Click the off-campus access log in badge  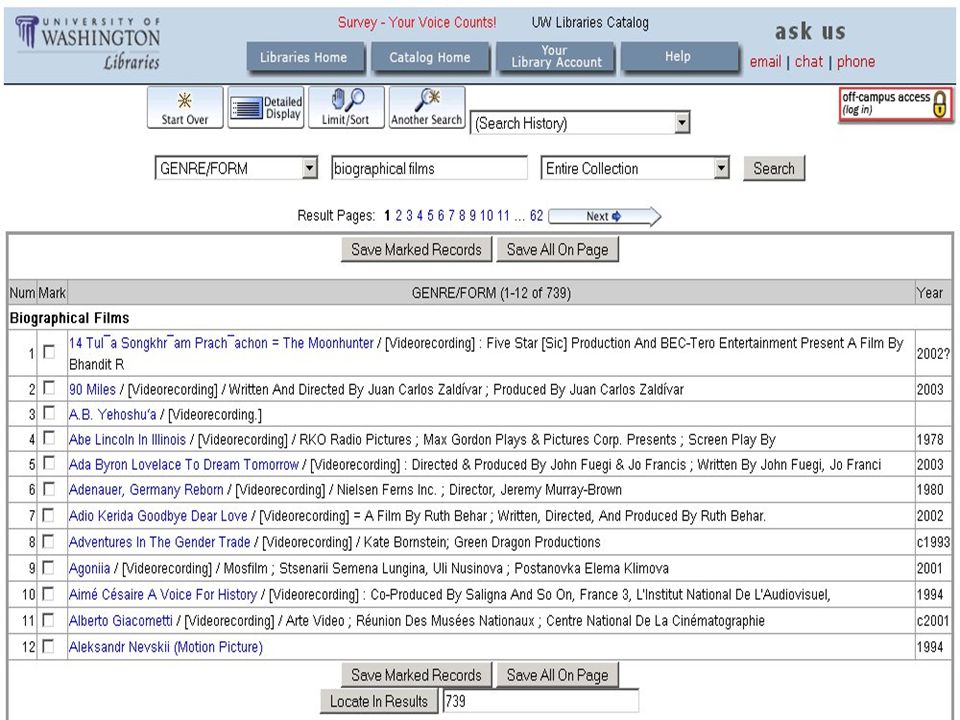896,104
